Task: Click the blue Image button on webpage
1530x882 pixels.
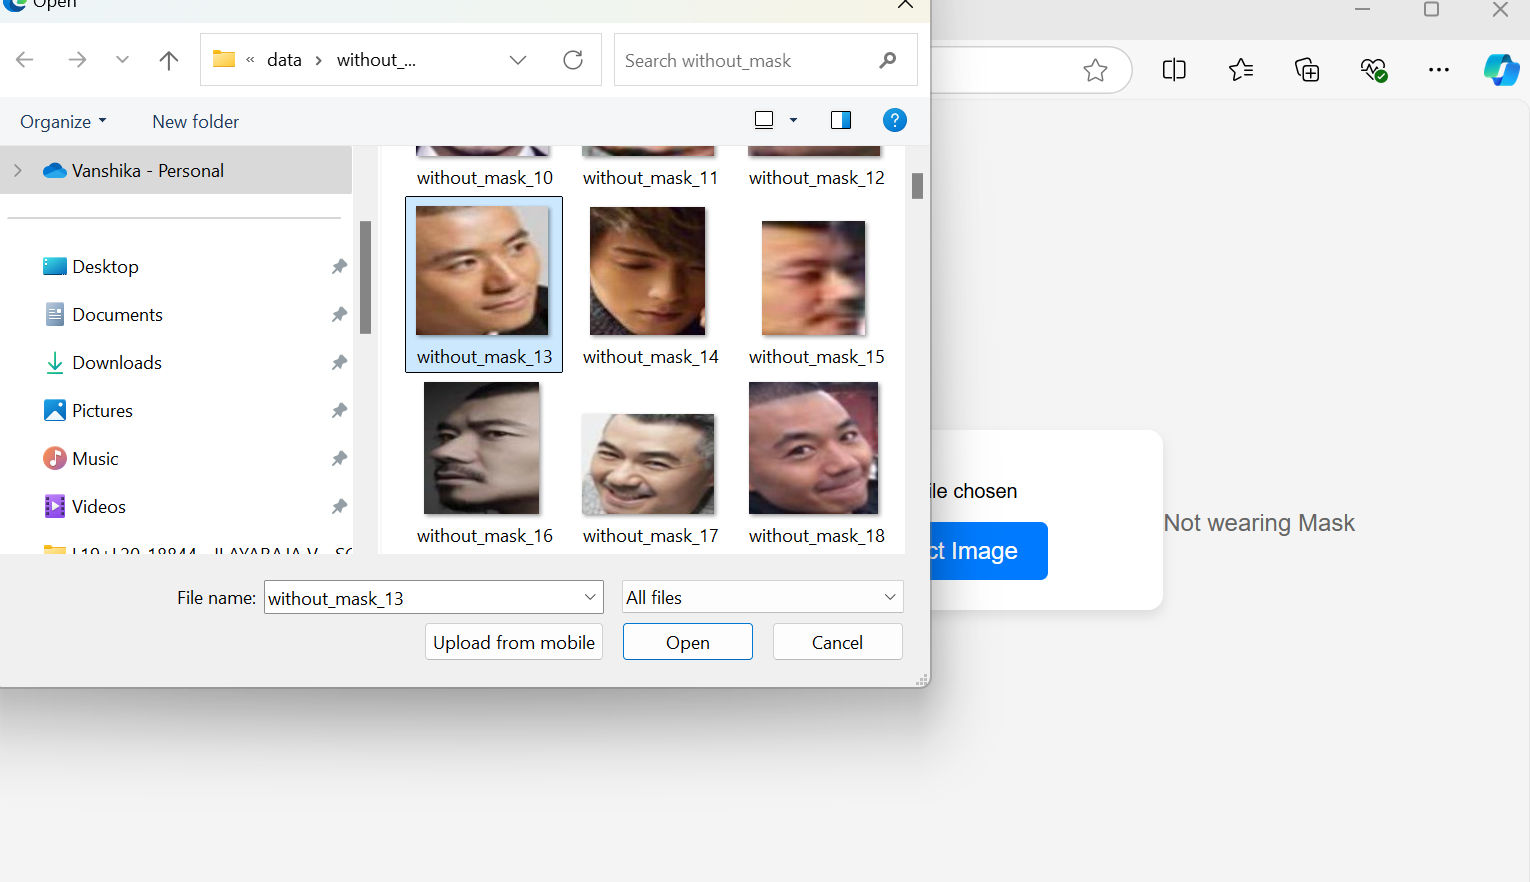Action: (989, 551)
